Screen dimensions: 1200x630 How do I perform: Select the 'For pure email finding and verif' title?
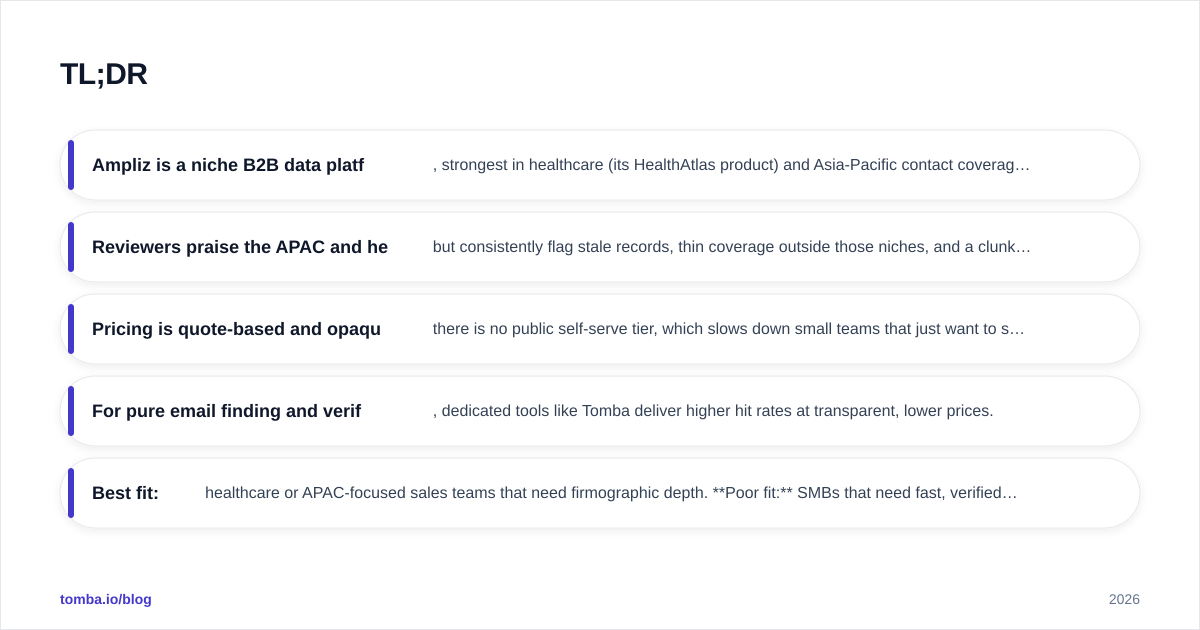point(226,411)
